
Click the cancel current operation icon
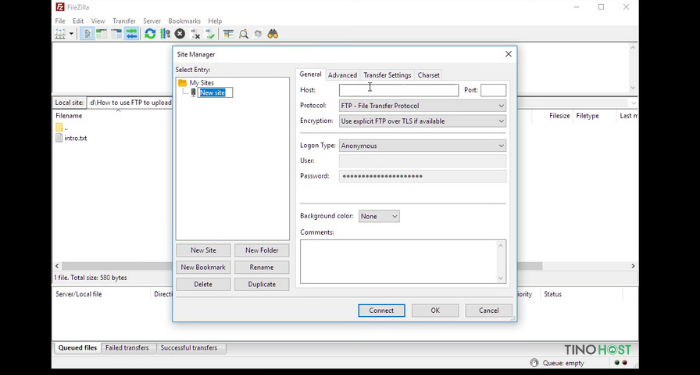(x=179, y=34)
